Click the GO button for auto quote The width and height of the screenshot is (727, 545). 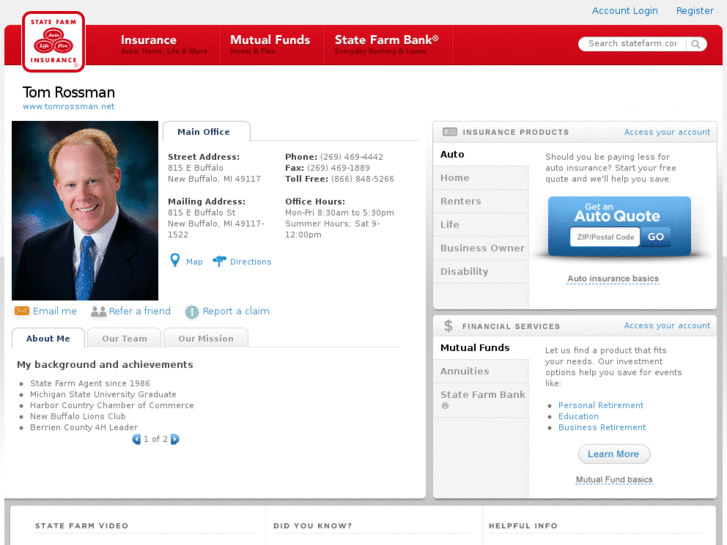pos(656,237)
